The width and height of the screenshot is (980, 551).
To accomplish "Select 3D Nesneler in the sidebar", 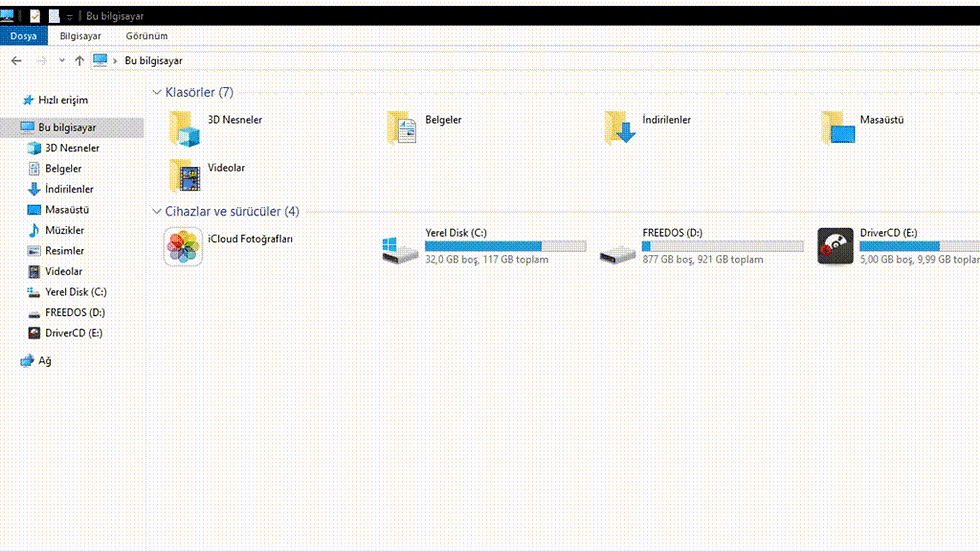I will point(63,148).
